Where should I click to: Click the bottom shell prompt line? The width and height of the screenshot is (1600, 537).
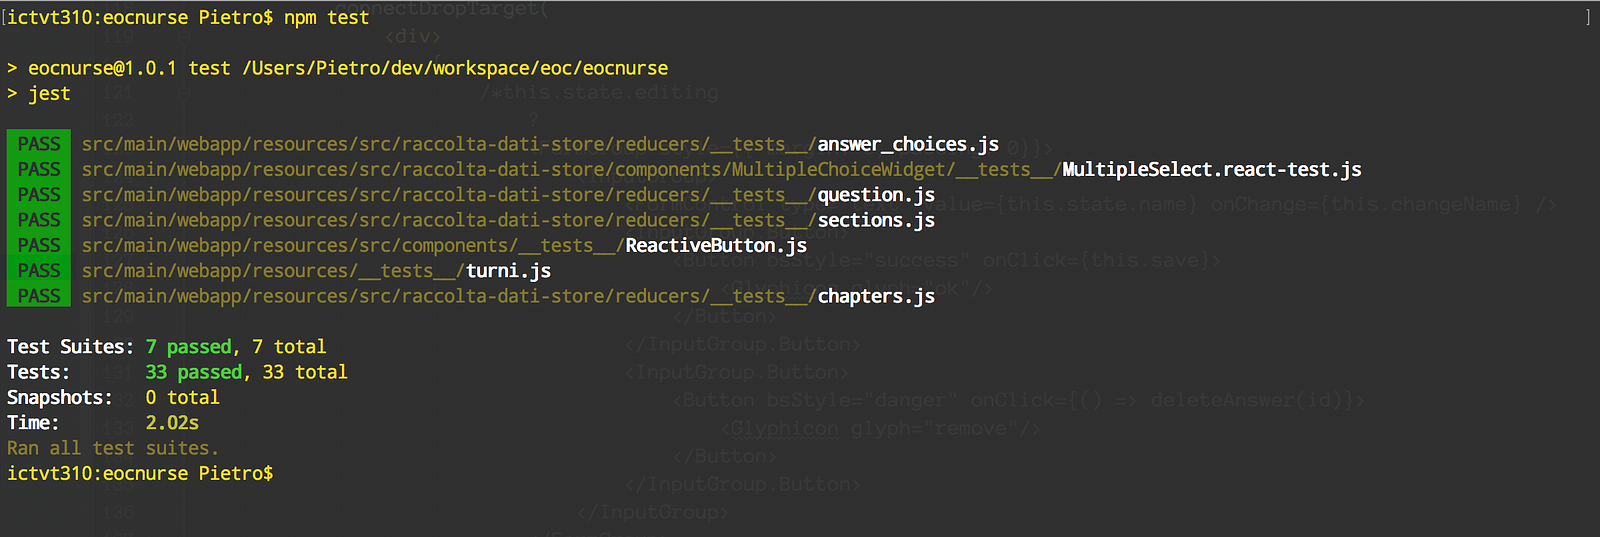click(140, 473)
